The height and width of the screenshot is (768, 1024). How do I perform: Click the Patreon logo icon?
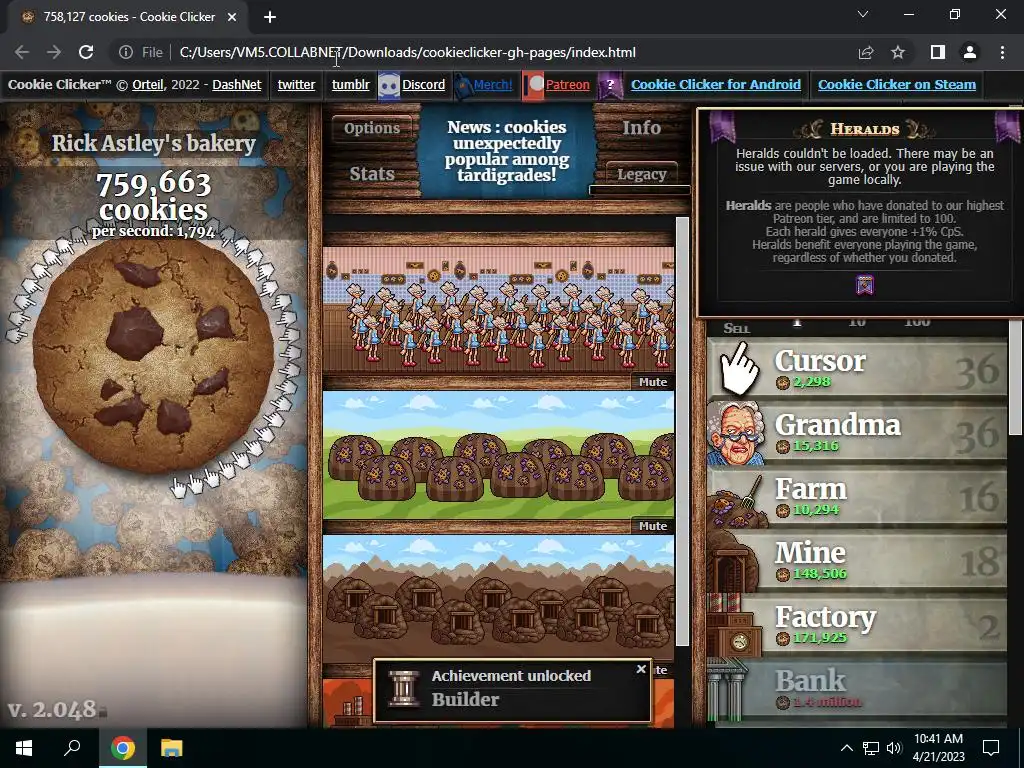(x=534, y=85)
